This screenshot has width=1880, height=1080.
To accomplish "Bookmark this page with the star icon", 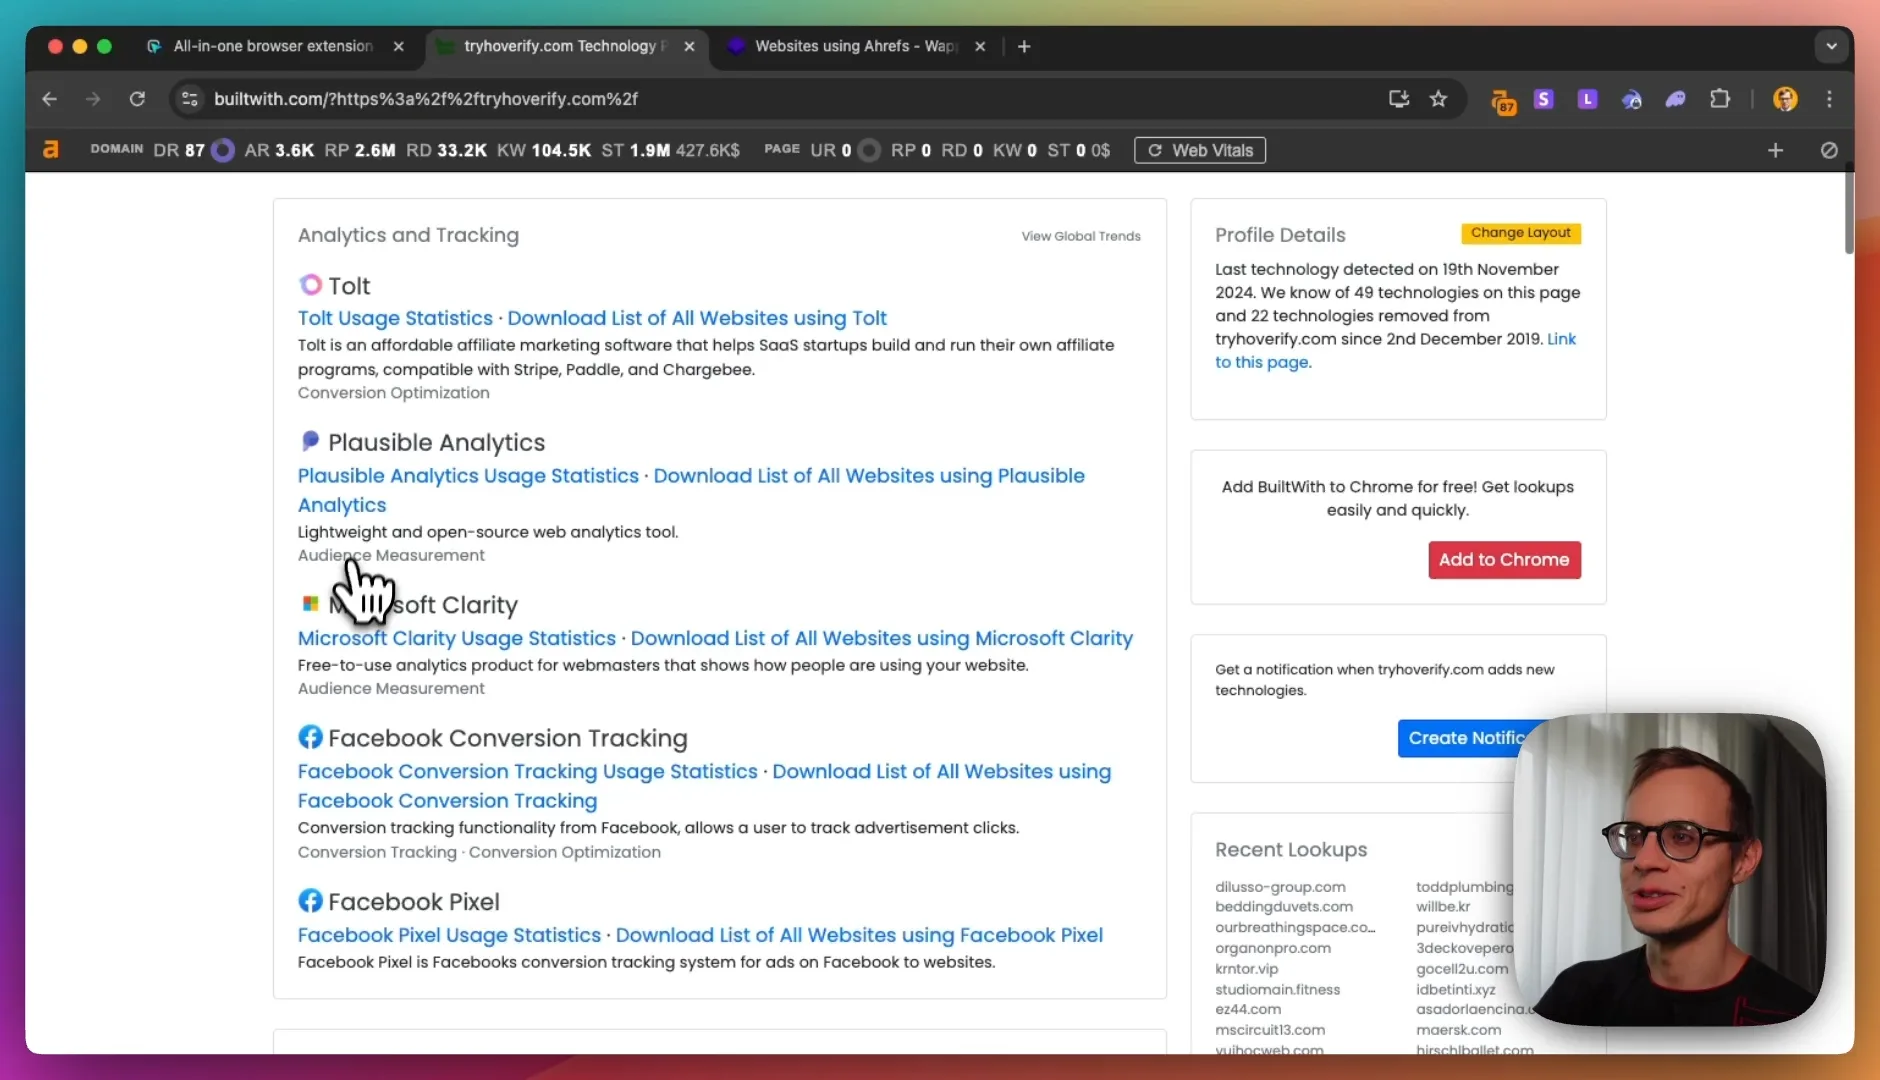I will (1438, 99).
